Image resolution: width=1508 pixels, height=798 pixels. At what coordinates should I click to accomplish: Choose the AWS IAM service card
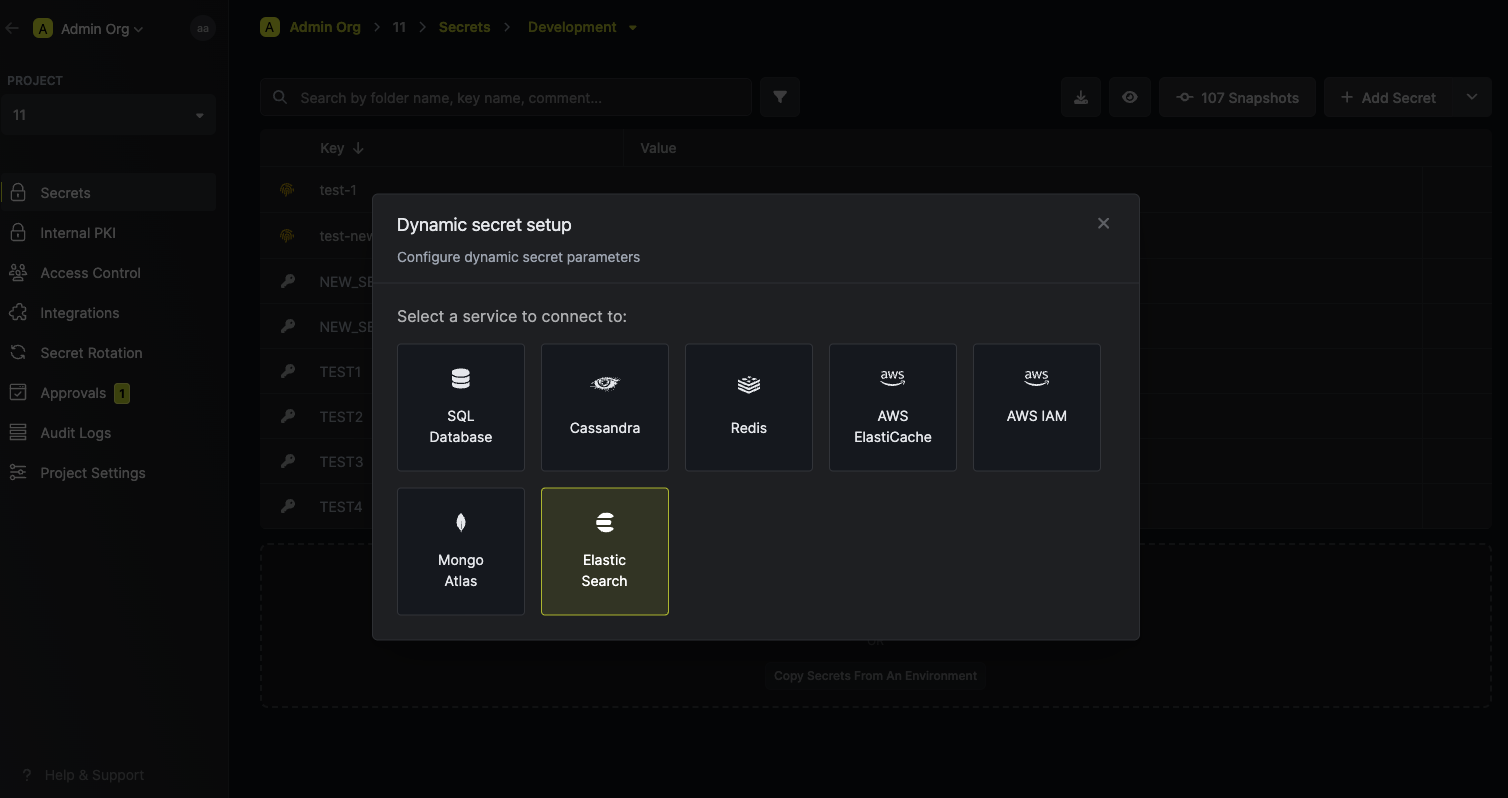tap(1037, 407)
